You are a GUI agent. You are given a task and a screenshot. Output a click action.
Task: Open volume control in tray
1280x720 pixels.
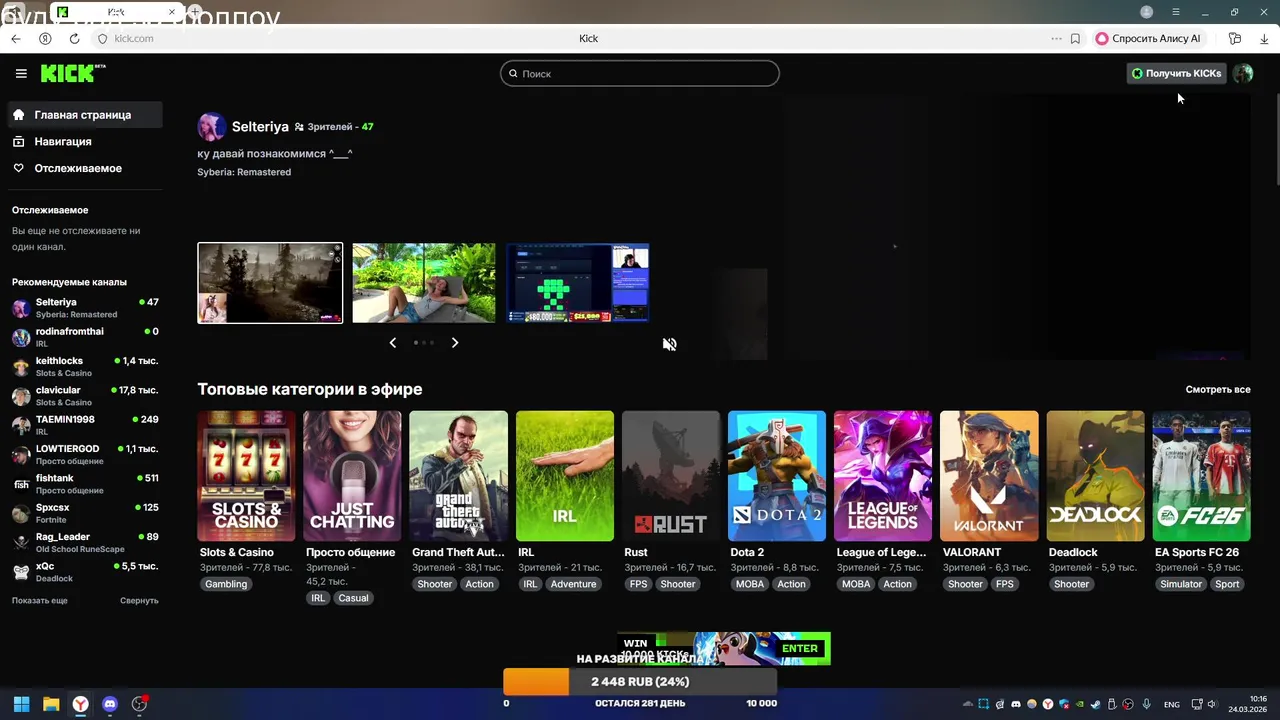tap(1214, 704)
